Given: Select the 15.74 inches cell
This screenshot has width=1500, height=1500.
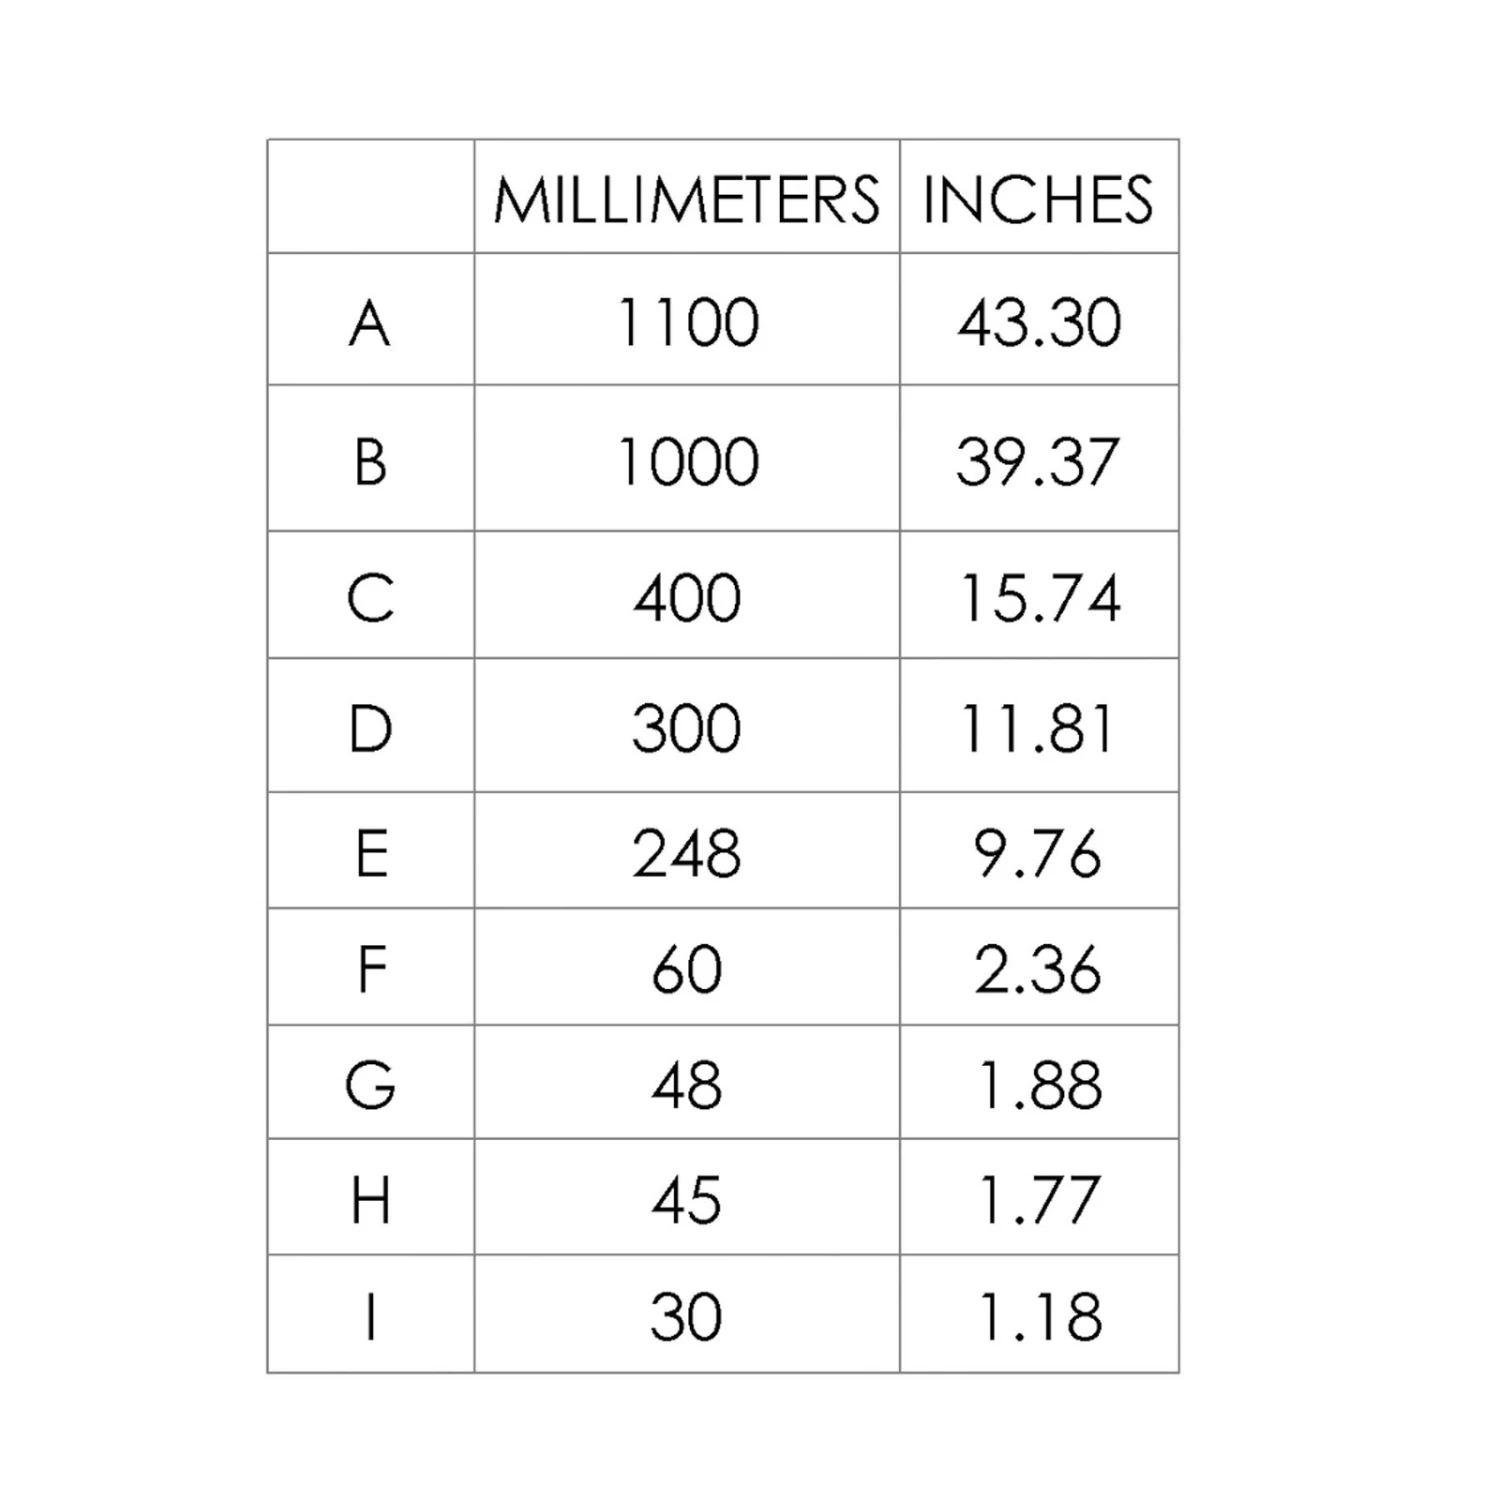Looking at the screenshot, I should pos(1038,598).
